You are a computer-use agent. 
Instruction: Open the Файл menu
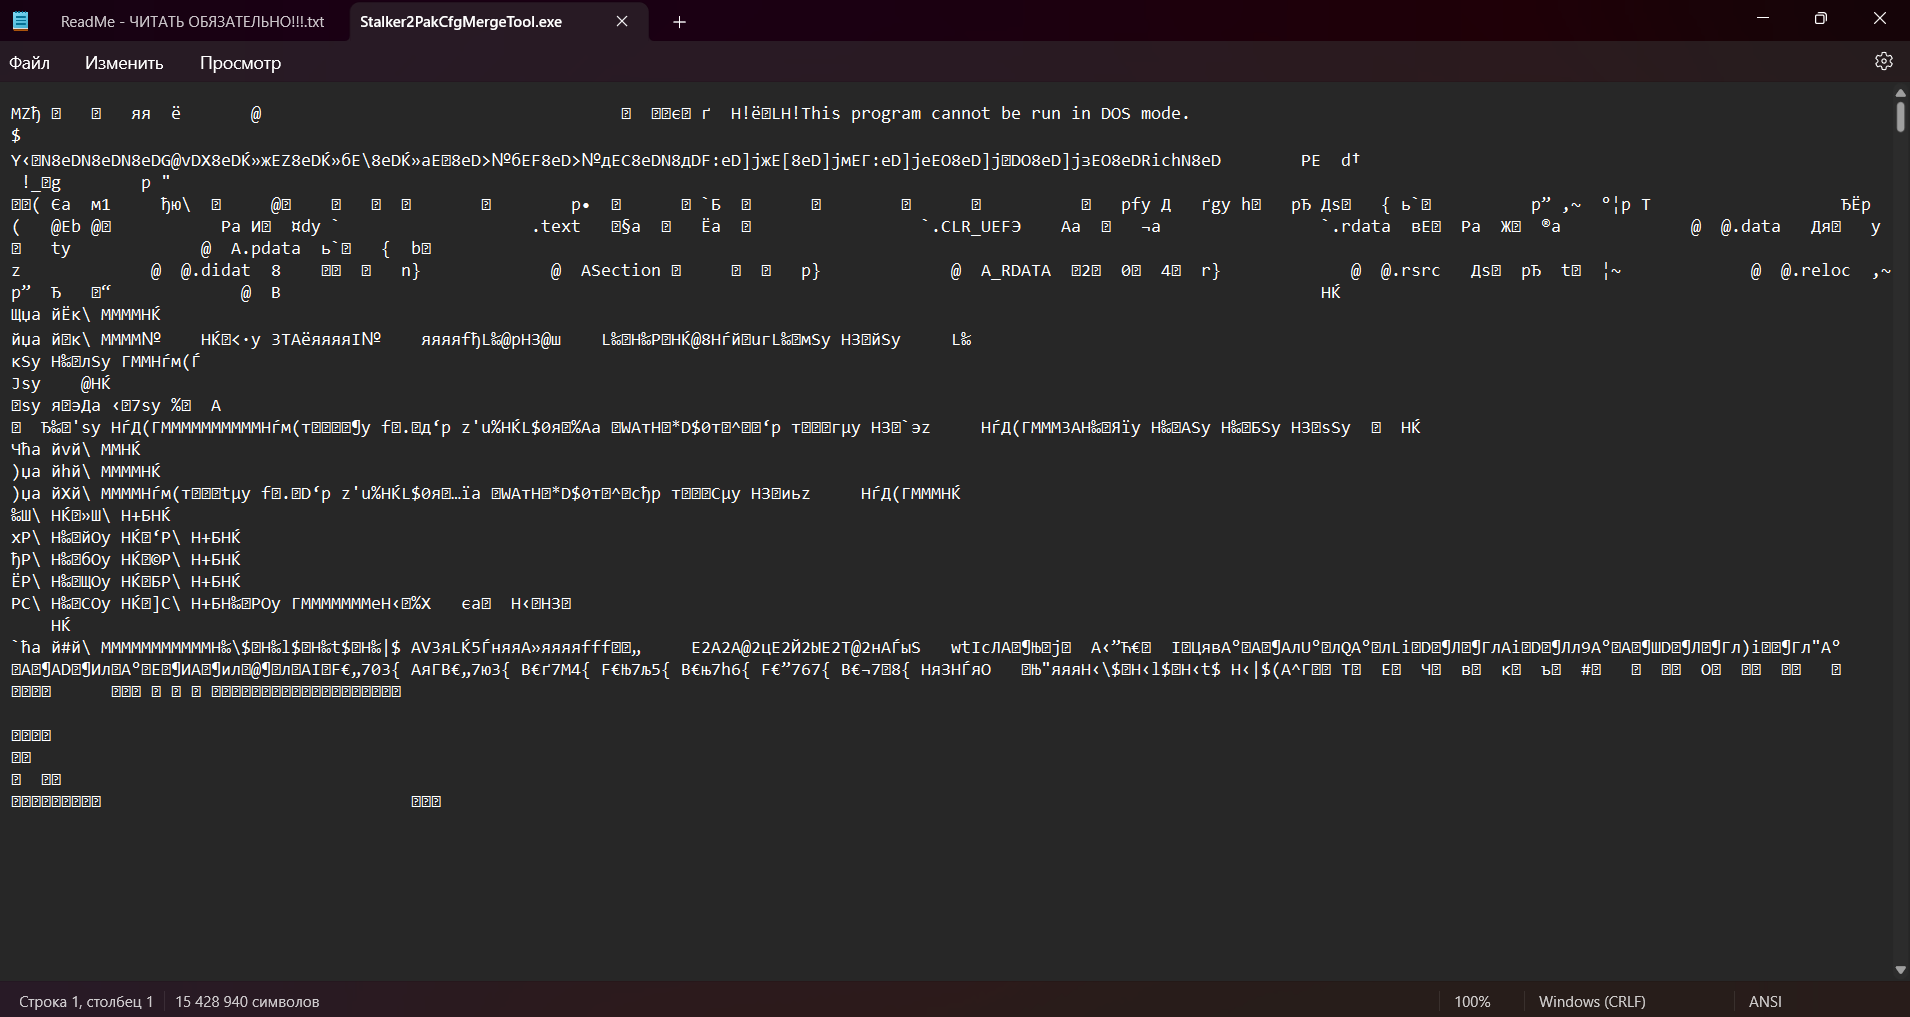30,63
